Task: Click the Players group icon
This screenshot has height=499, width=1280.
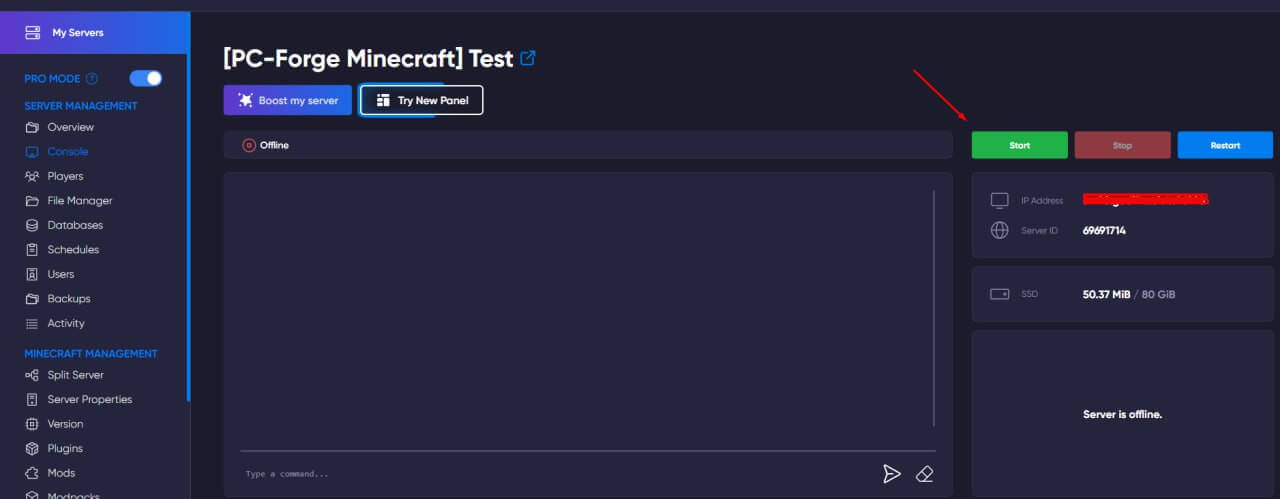Action: pos(32,176)
